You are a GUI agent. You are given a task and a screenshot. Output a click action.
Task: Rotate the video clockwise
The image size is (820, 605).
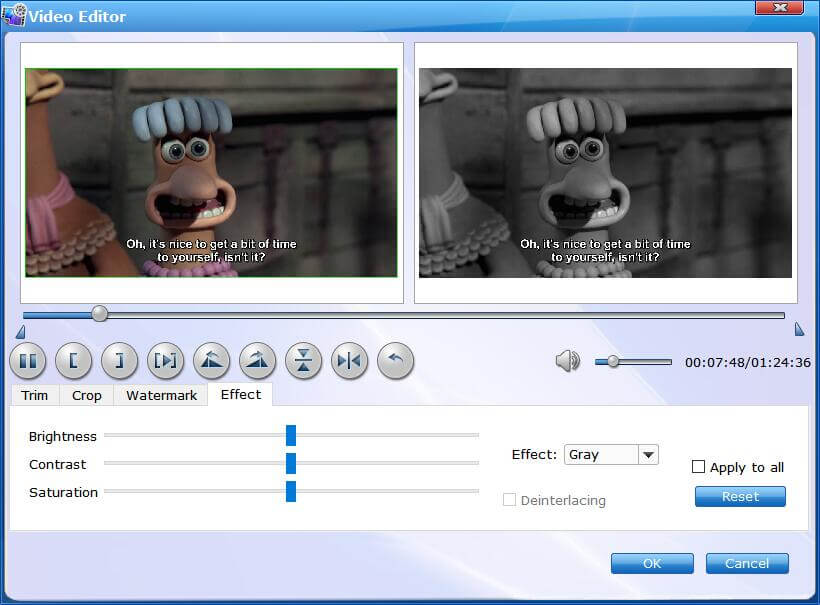[257, 360]
